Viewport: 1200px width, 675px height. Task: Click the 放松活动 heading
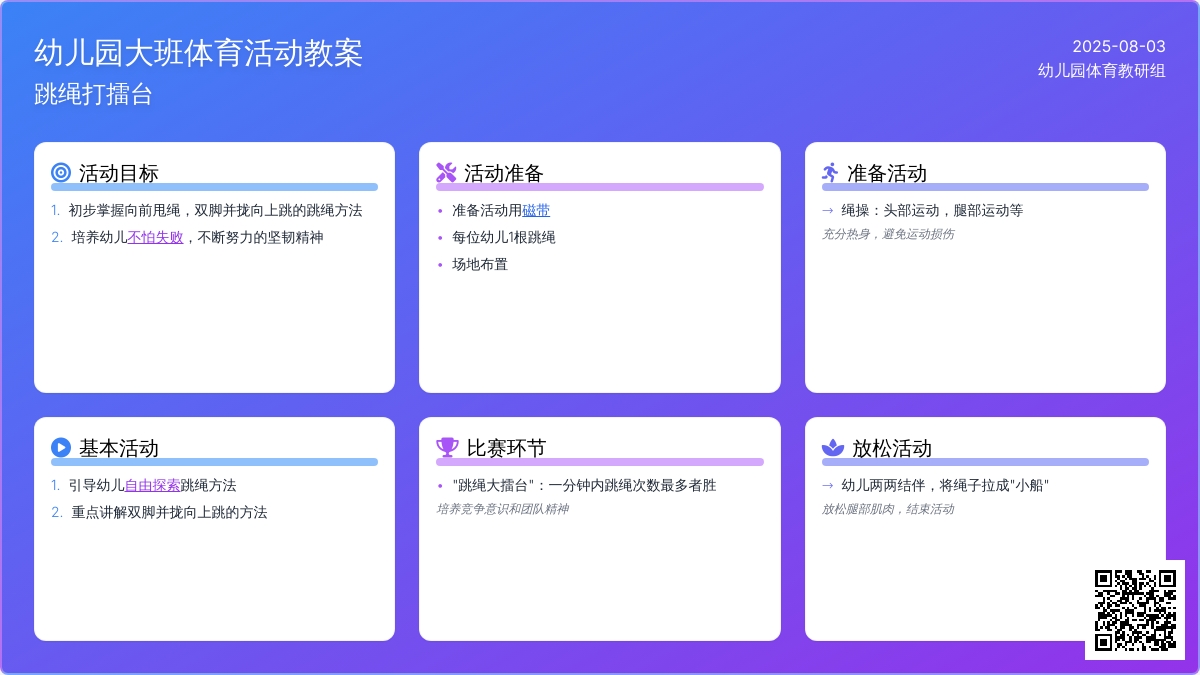(x=892, y=448)
